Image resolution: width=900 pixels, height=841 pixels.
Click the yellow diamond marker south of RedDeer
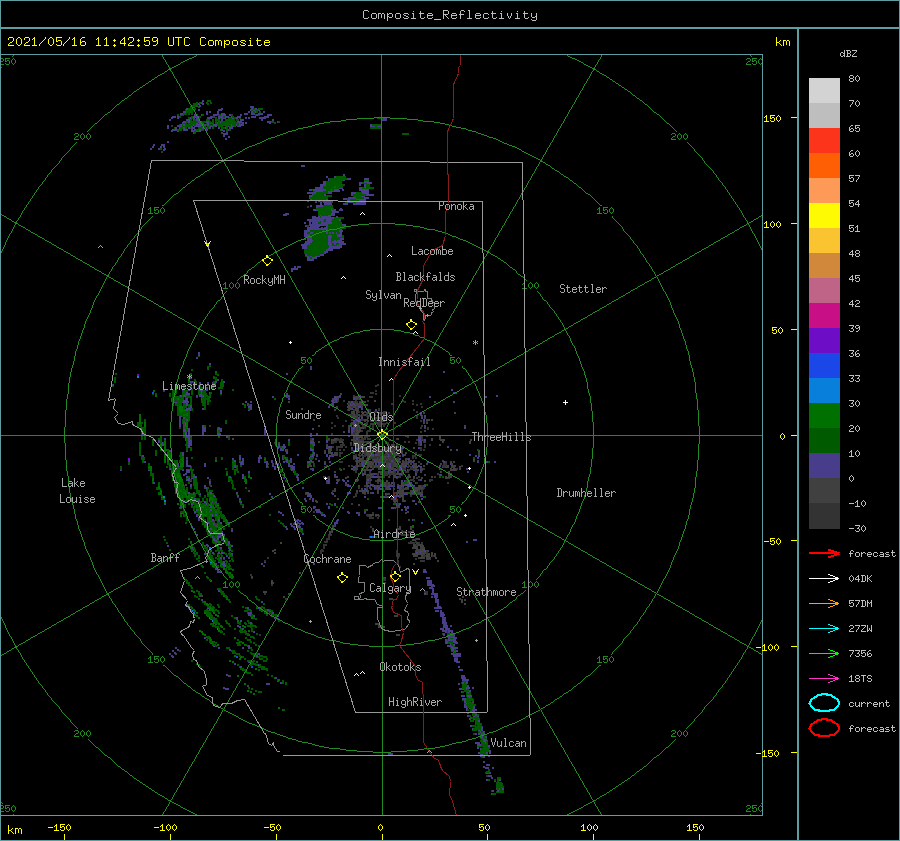(x=412, y=325)
